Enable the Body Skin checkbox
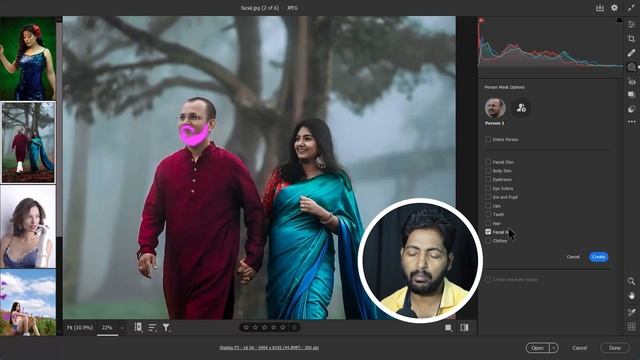 click(x=488, y=171)
